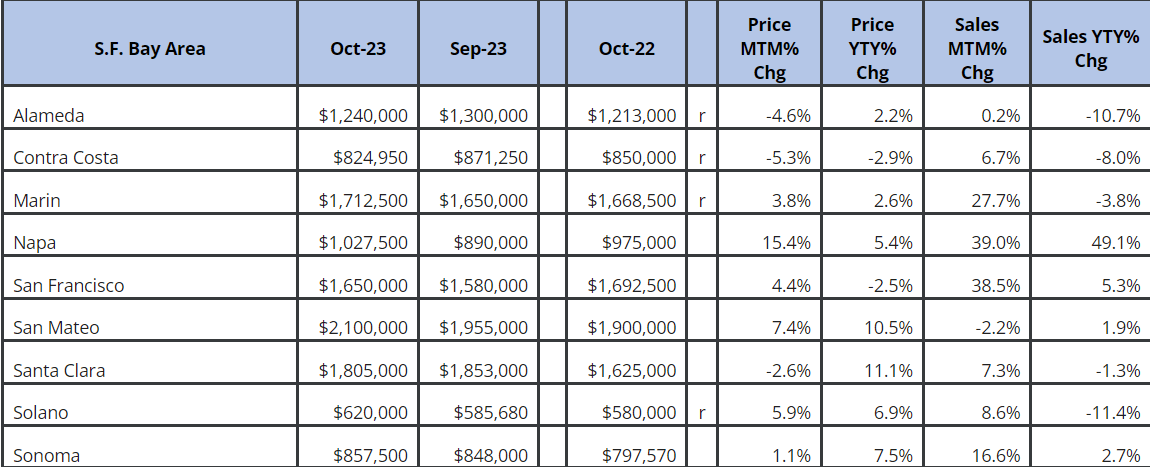The height and width of the screenshot is (467, 1150).
Task: Click the Alameda row label
Action: point(49,115)
